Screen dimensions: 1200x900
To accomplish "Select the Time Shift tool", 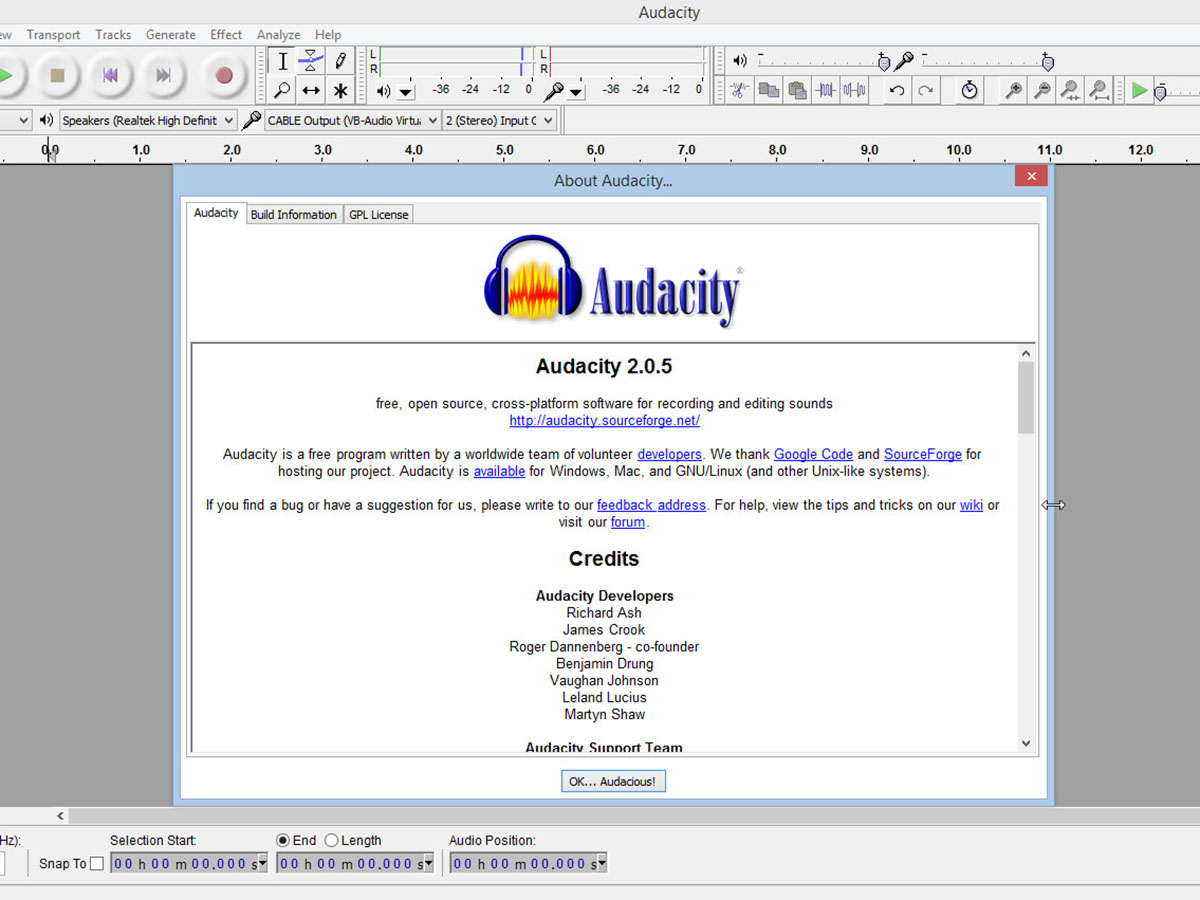I will click(311, 90).
